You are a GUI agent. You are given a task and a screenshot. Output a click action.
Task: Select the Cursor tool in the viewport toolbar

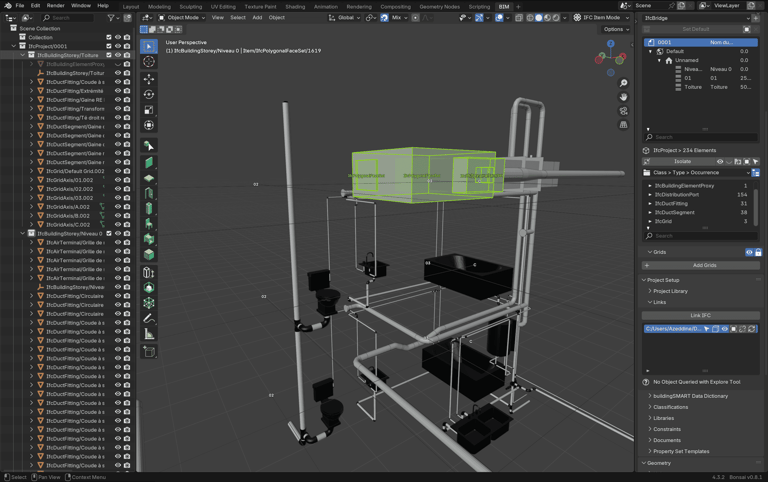(149, 62)
